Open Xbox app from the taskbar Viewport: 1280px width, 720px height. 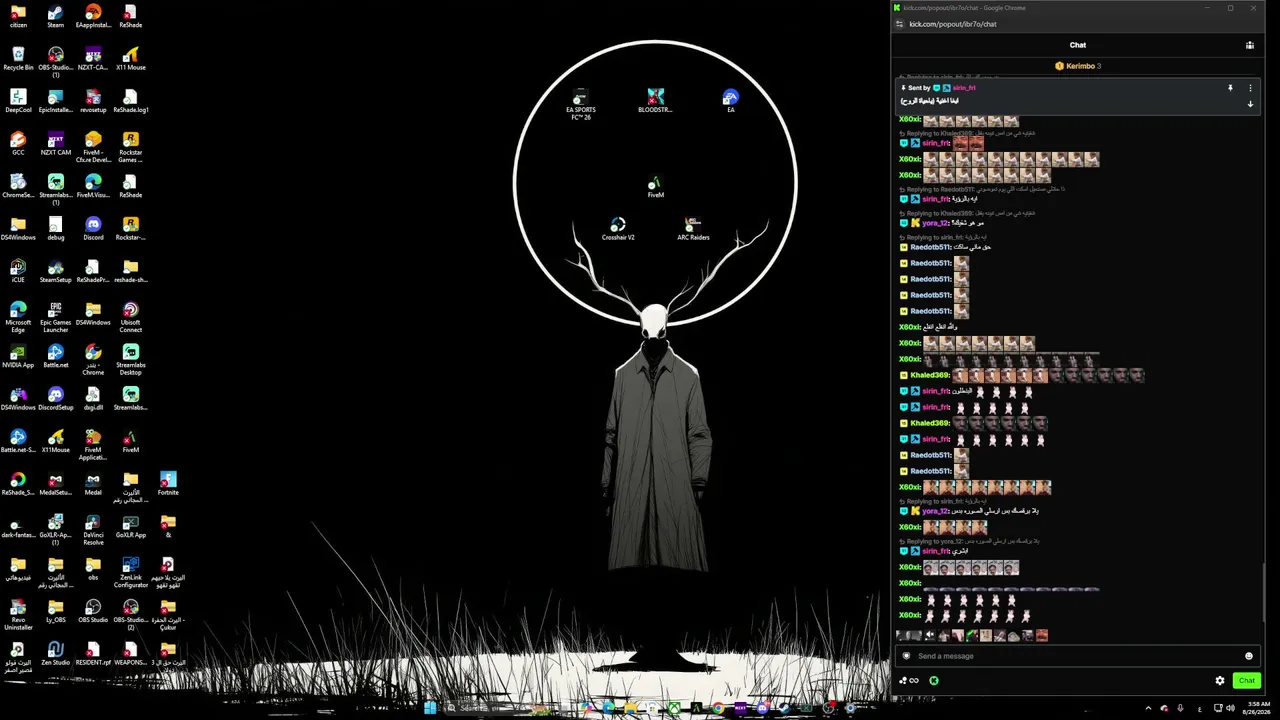coord(674,708)
